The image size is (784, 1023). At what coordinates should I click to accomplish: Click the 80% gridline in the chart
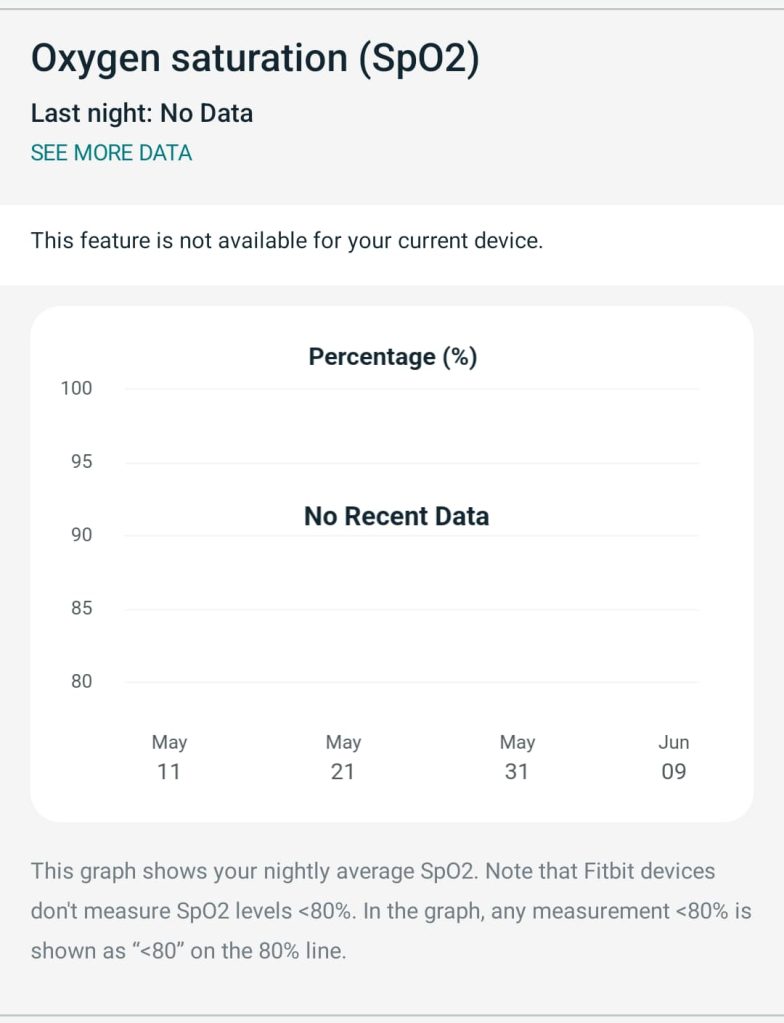(412, 682)
